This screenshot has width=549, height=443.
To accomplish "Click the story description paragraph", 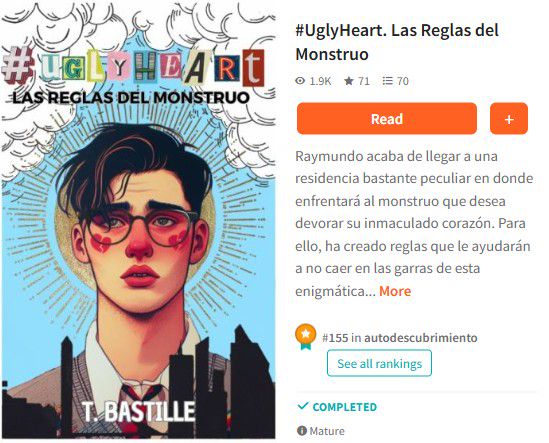I will (x=414, y=223).
